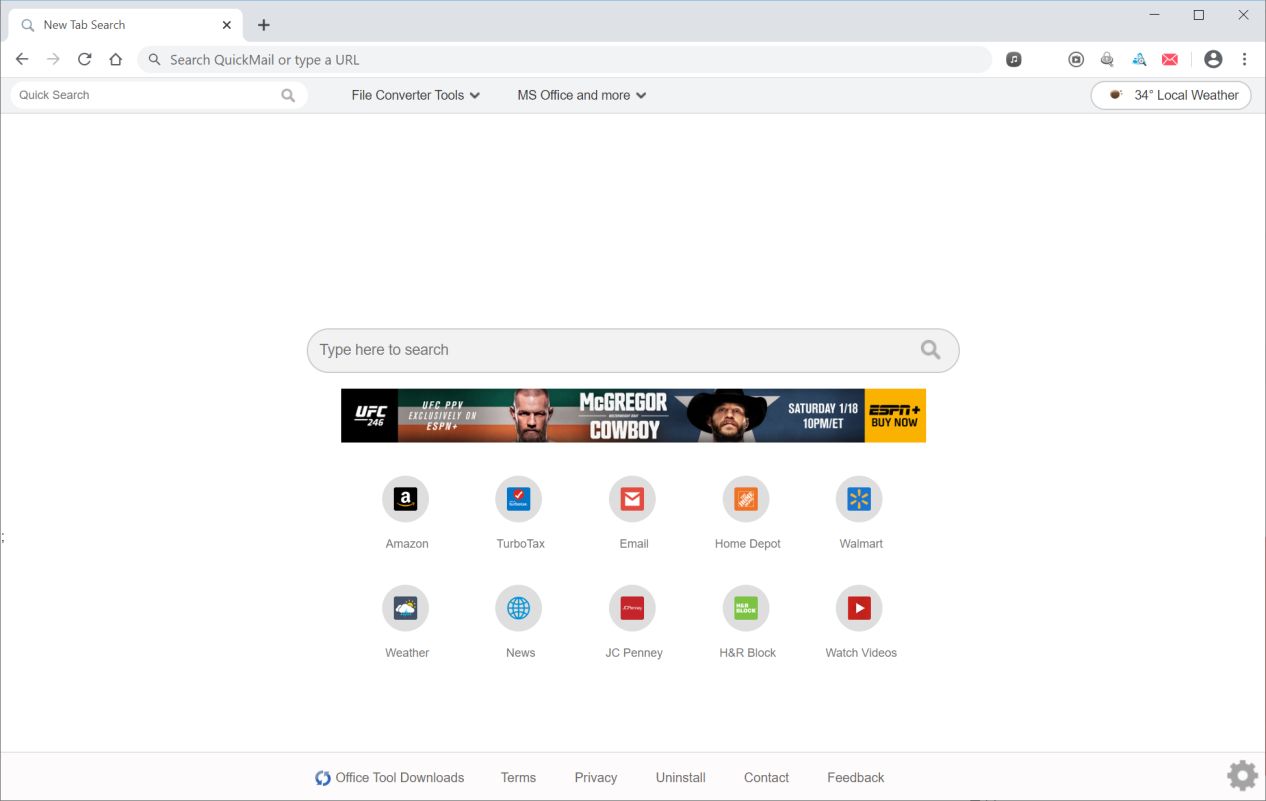Open Chrome's three-dot menu
Image resolution: width=1266 pixels, height=801 pixels.
(1245, 60)
